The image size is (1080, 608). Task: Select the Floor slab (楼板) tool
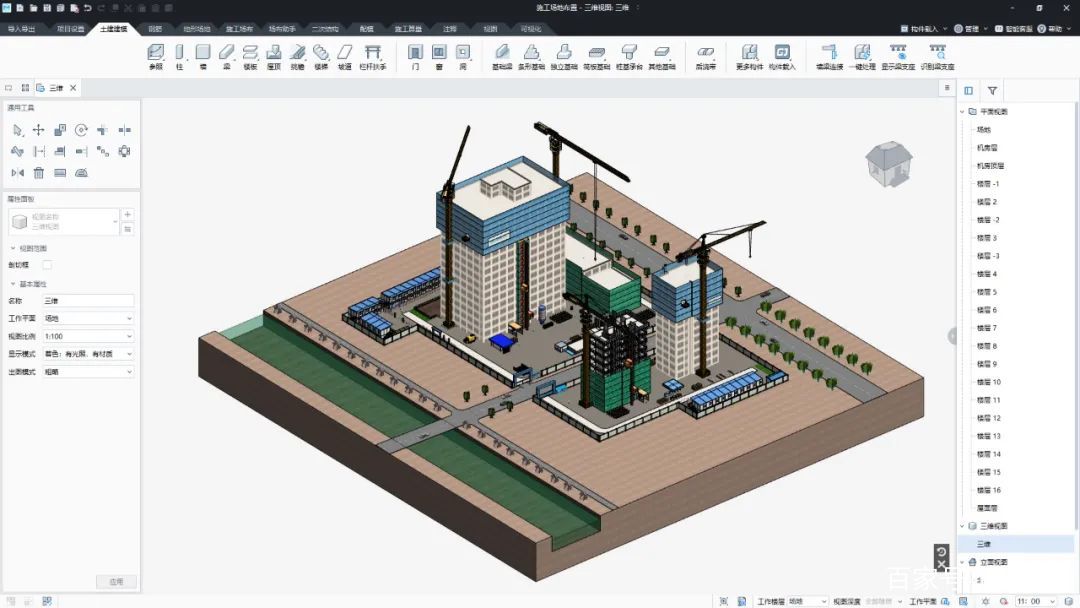coord(250,57)
